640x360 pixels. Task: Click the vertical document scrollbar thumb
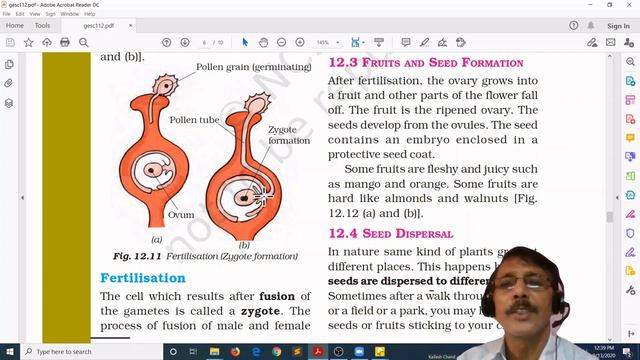(610, 217)
